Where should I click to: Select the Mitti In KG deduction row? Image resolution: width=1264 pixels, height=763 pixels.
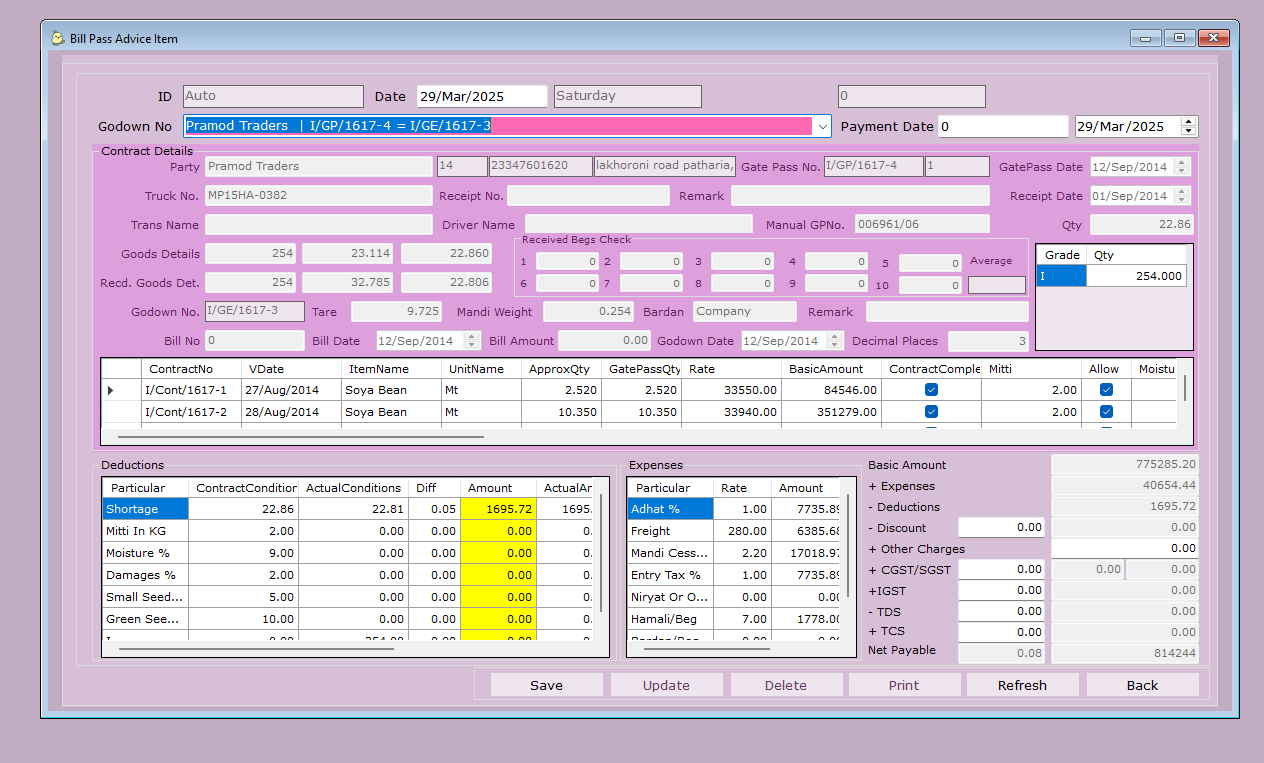145,531
